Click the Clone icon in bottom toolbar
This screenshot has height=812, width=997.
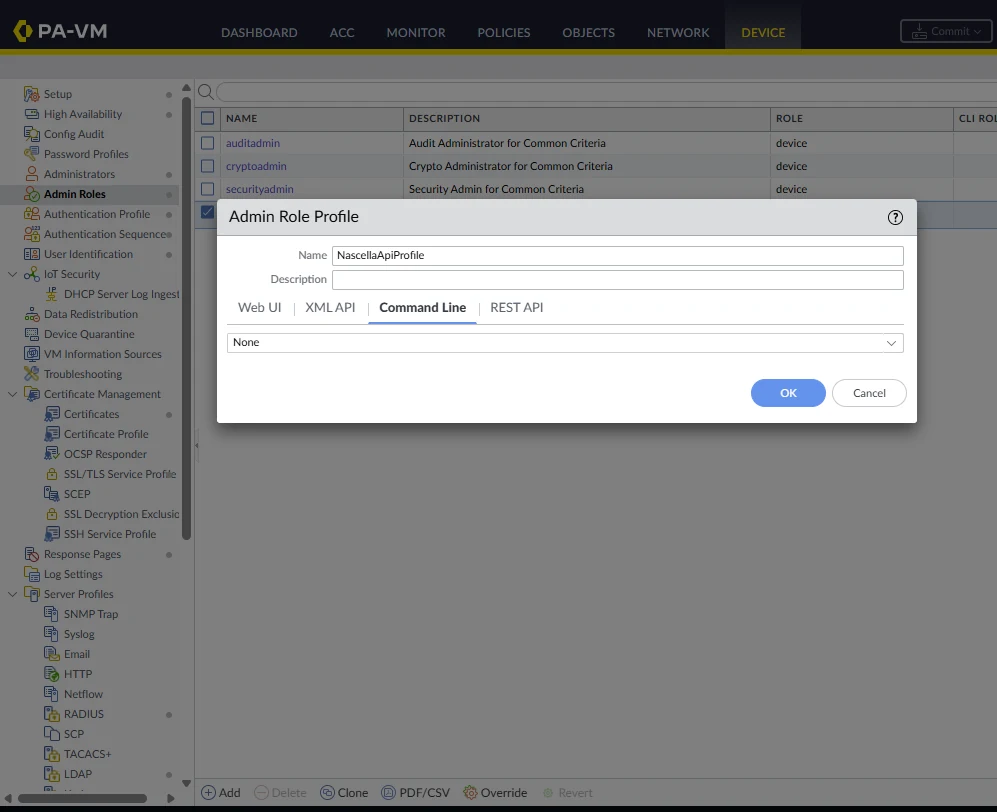point(327,793)
